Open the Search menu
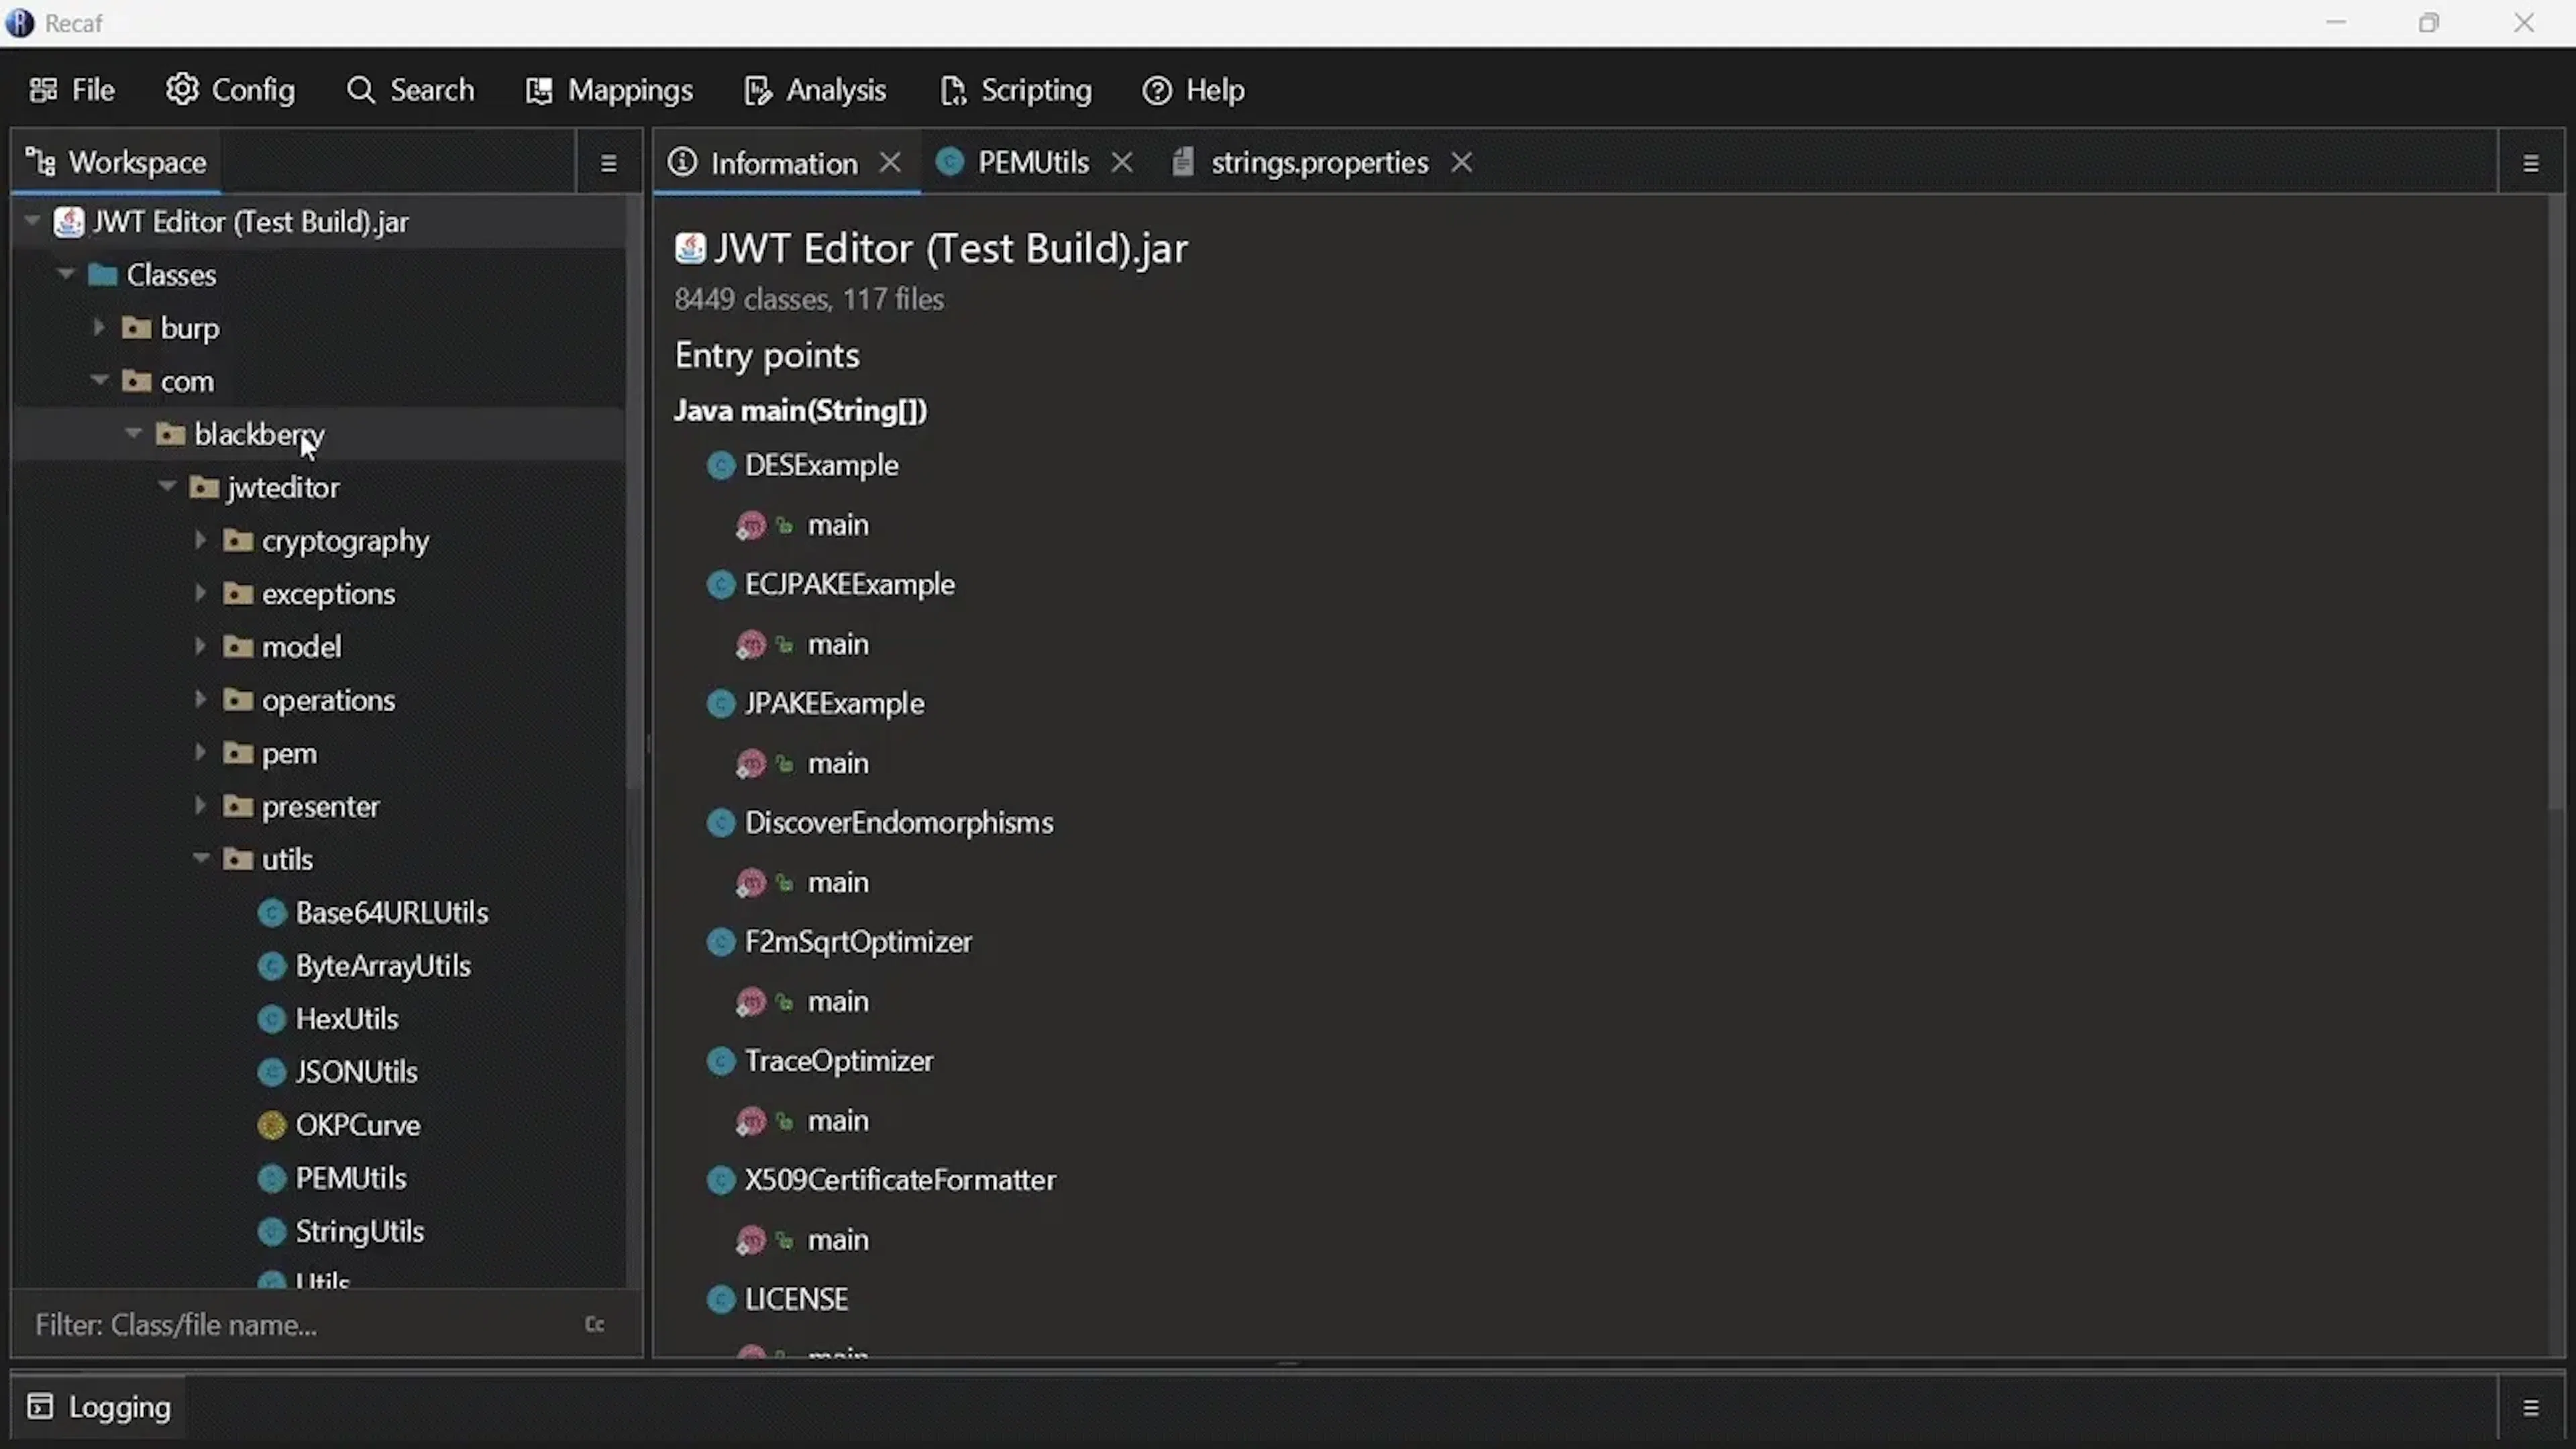This screenshot has height=1449, width=2576. tap(410, 90)
